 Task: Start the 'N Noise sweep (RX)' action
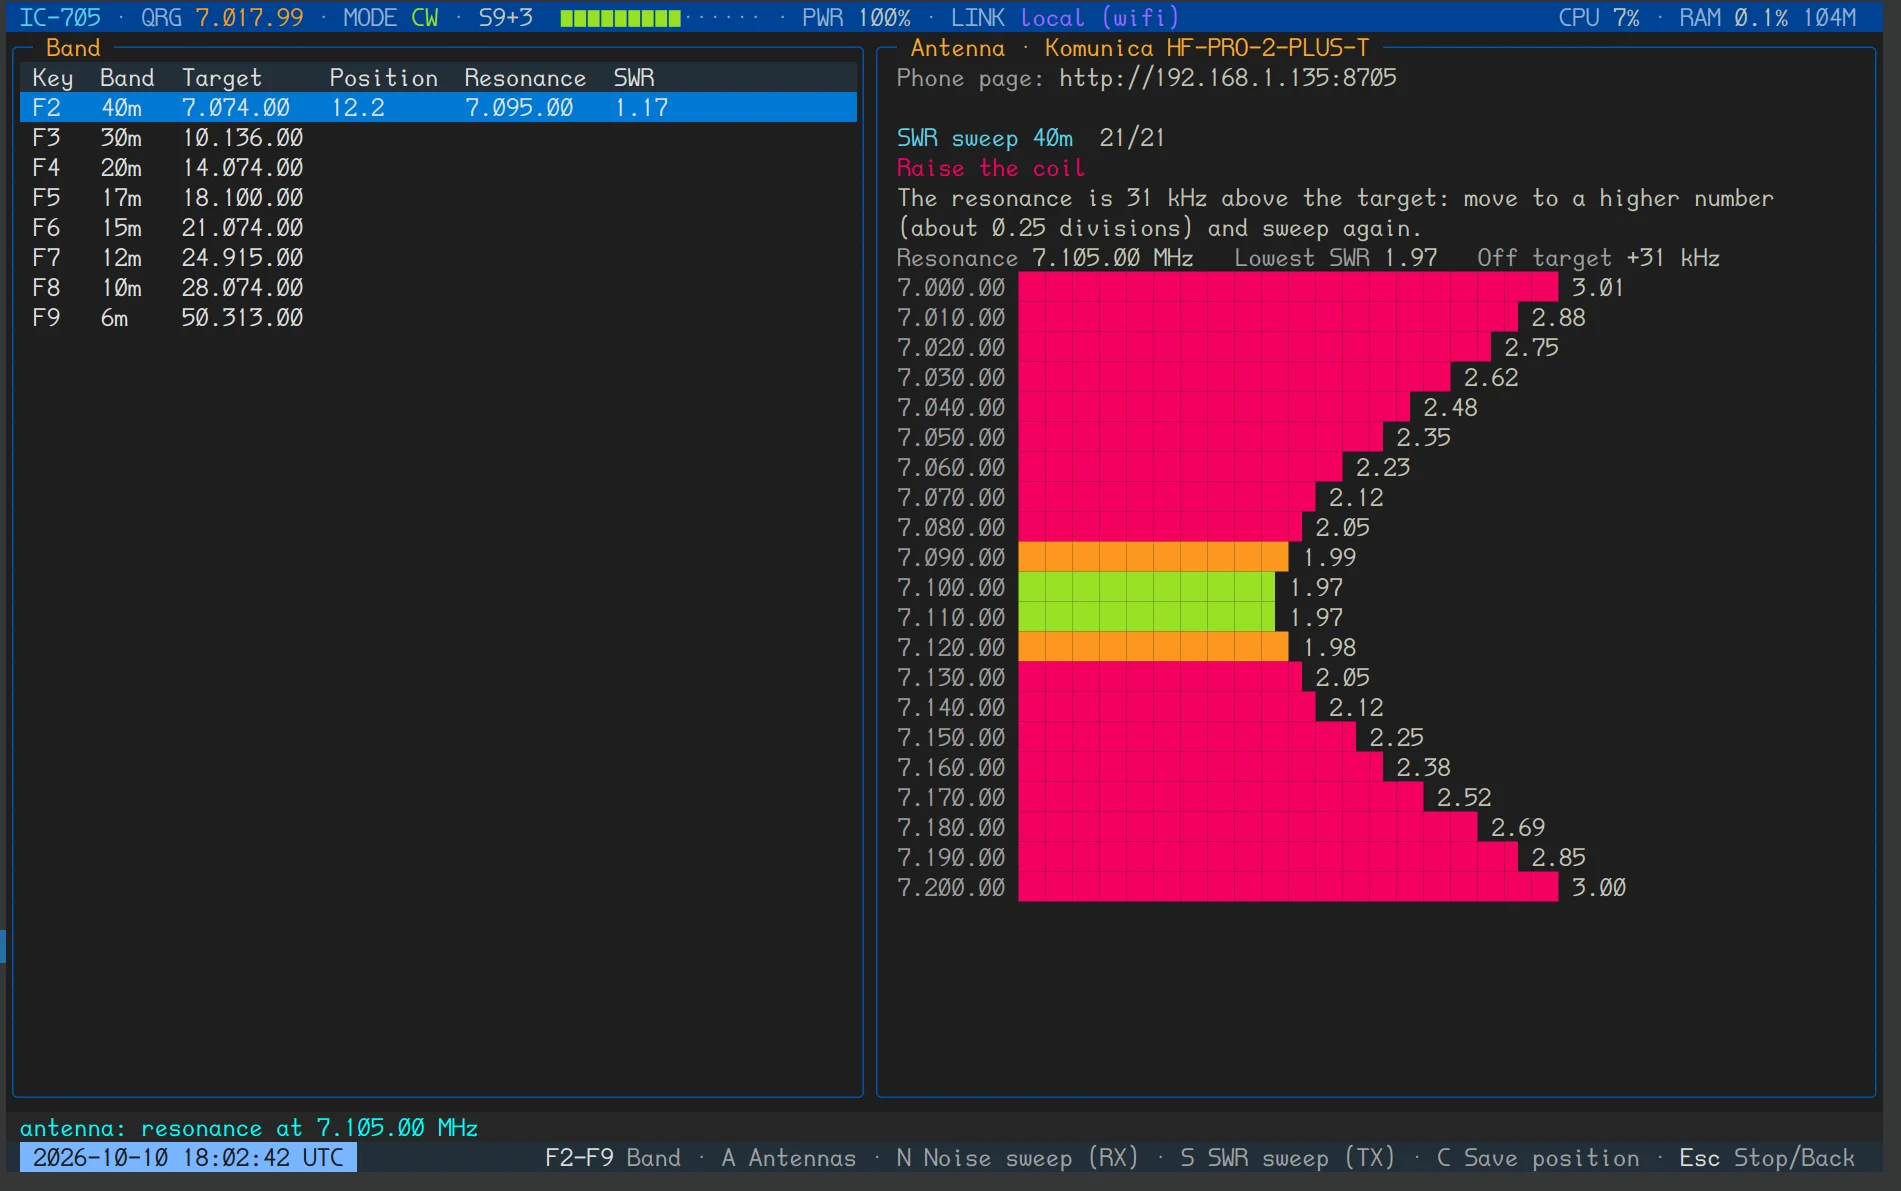[x=1017, y=1158]
